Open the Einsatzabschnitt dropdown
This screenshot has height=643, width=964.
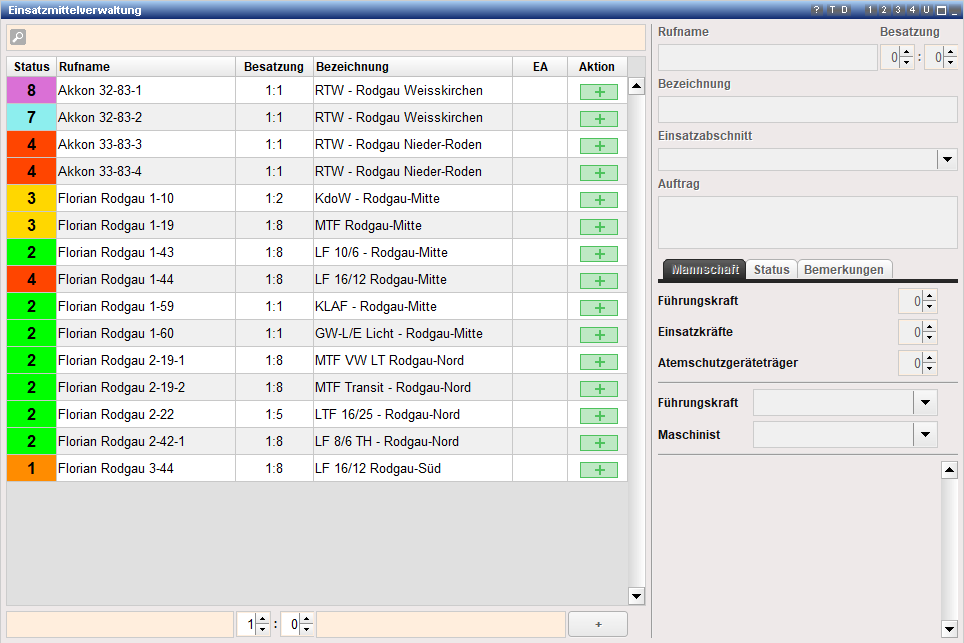coord(946,160)
